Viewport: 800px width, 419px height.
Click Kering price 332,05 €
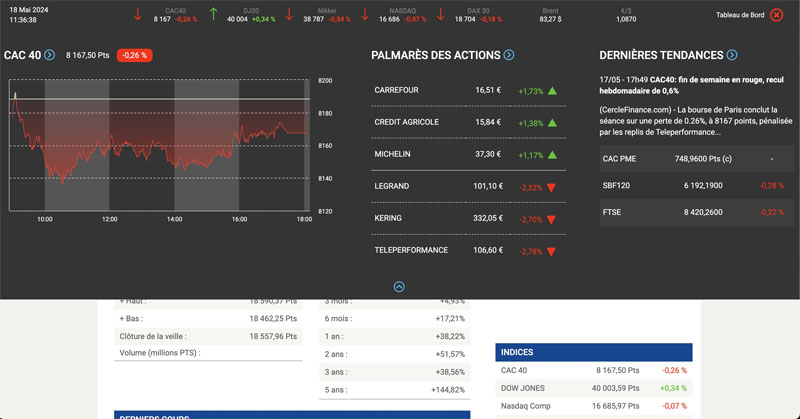pyautogui.click(x=488, y=218)
